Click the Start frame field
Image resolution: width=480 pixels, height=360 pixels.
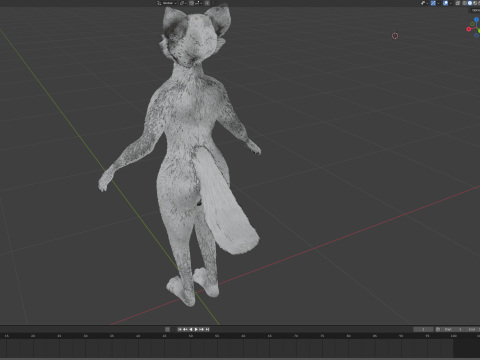(452, 329)
